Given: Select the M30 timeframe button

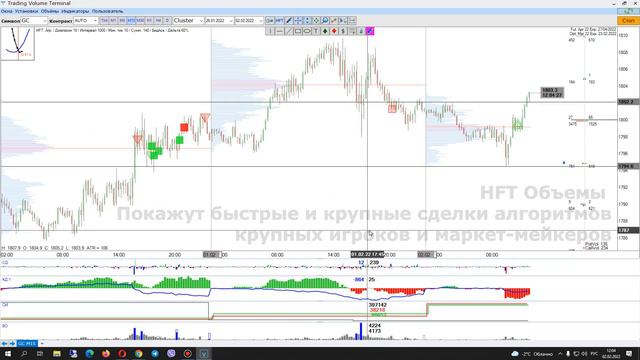Looking at the screenshot, I should pyautogui.click(x=140, y=20).
